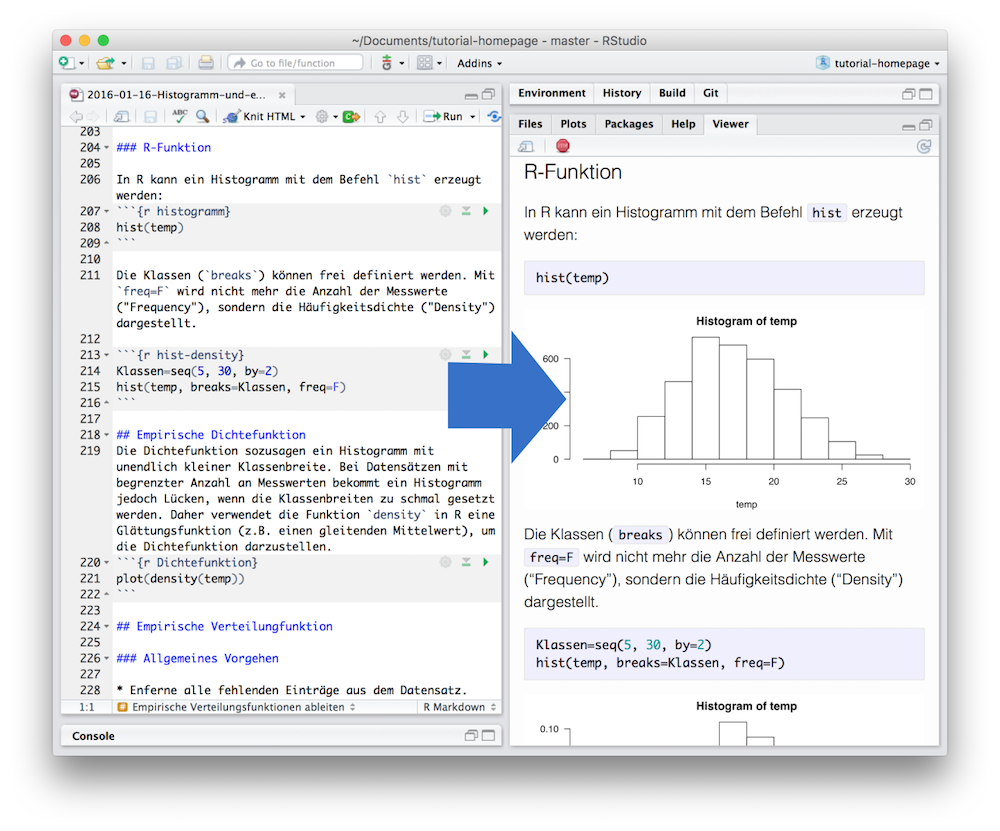Switch to the Environment tab

point(552,93)
